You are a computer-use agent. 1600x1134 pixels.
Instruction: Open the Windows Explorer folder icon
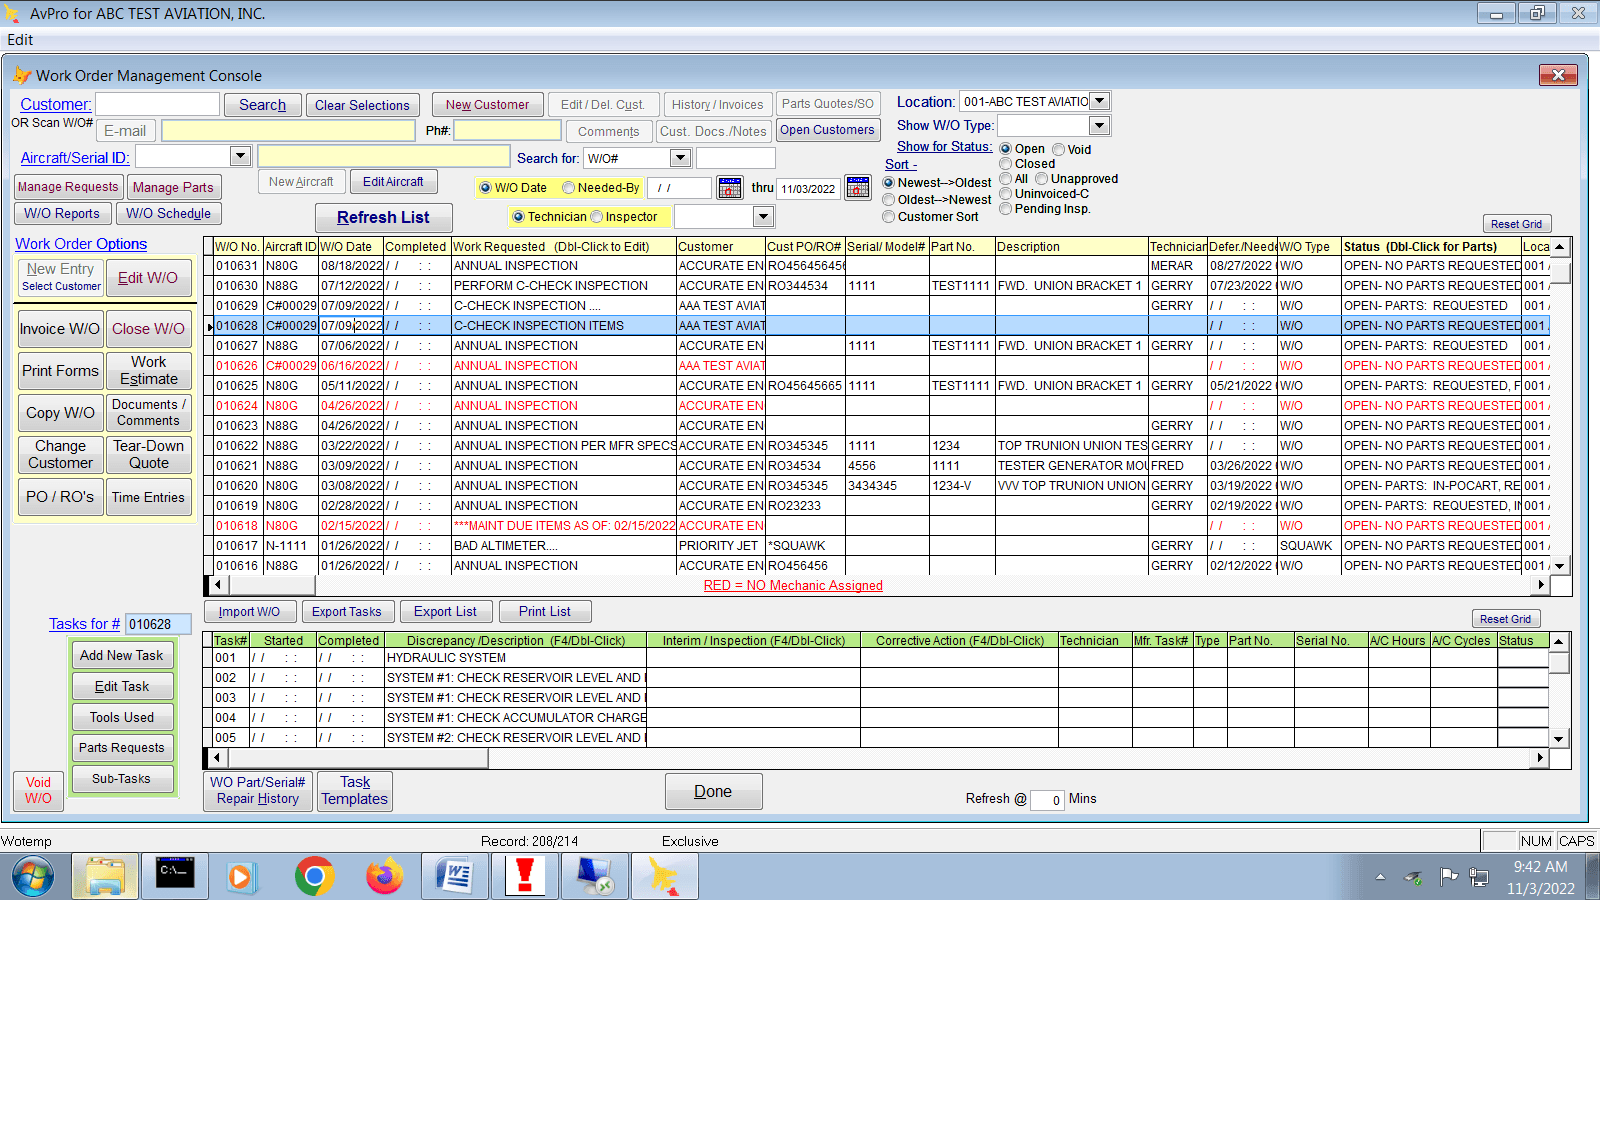[105, 877]
